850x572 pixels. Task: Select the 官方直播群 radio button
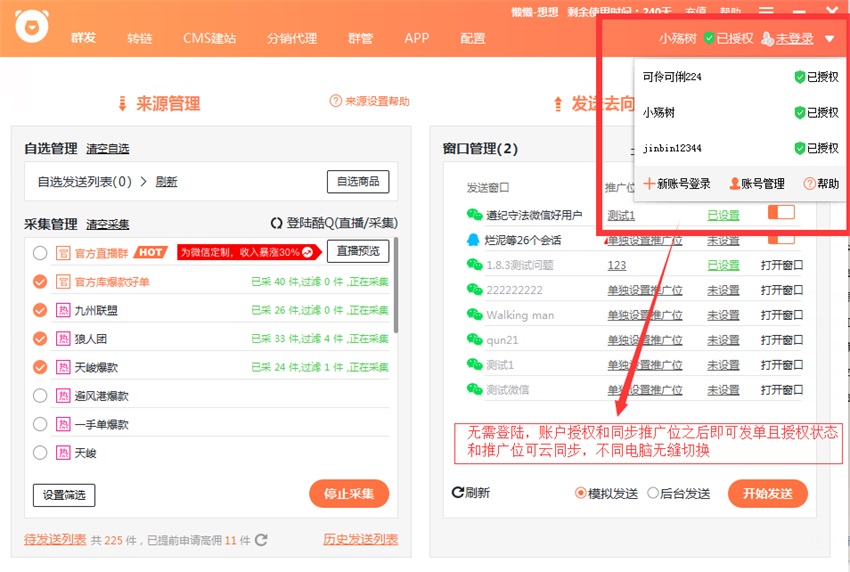pyautogui.click(x=40, y=253)
